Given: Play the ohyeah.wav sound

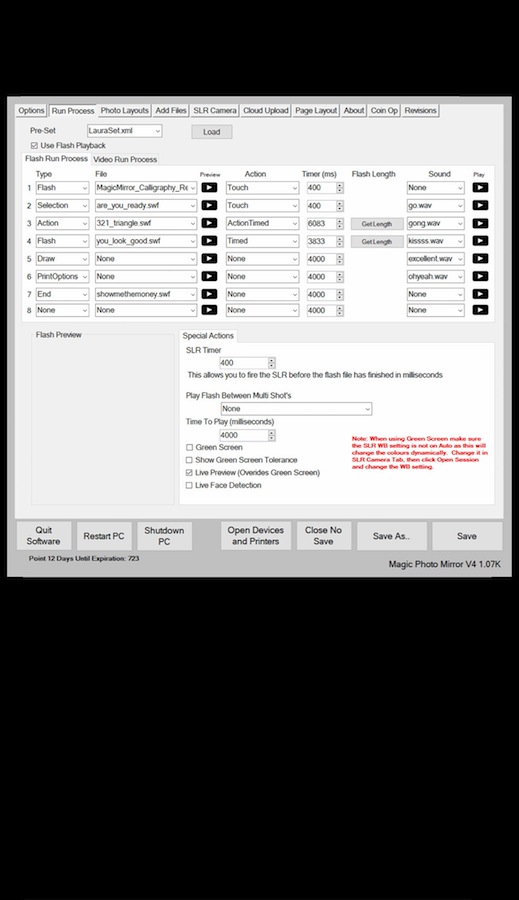Looking at the screenshot, I should pos(480,277).
